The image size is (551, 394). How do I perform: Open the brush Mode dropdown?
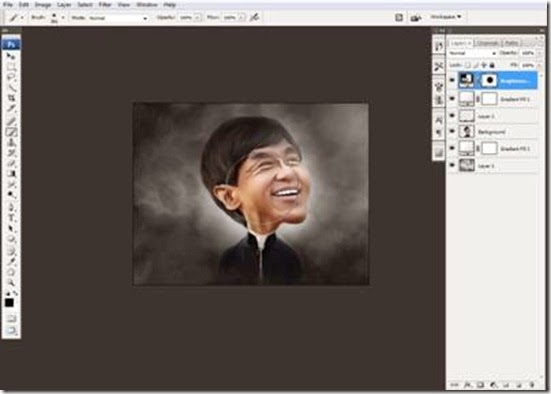coord(118,18)
